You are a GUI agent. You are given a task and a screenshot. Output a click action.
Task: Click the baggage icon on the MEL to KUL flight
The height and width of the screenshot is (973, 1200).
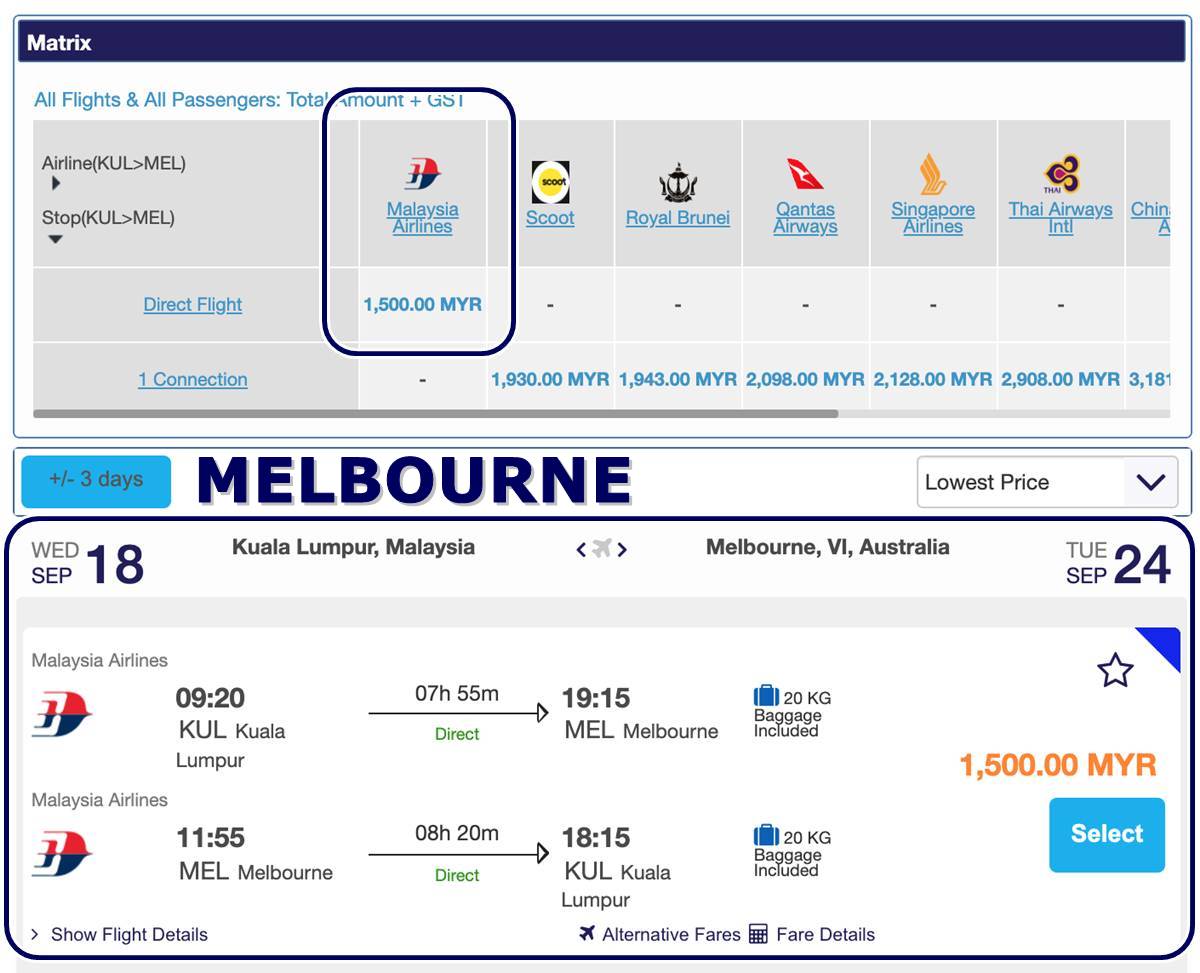point(766,836)
